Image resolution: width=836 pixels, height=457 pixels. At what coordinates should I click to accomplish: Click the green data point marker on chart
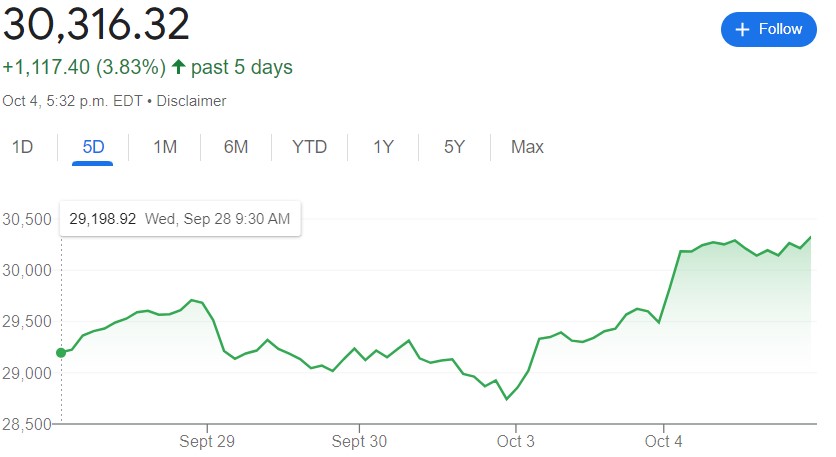point(61,352)
